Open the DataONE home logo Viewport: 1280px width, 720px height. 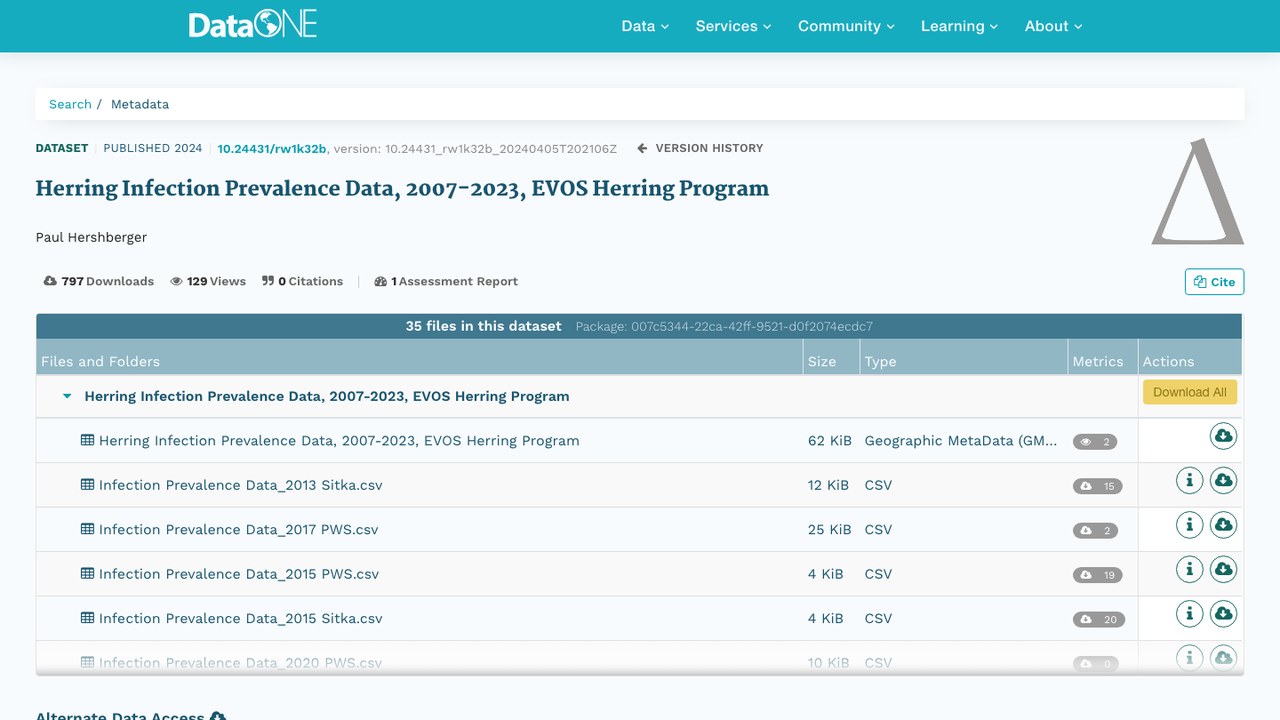click(x=253, y=25)
